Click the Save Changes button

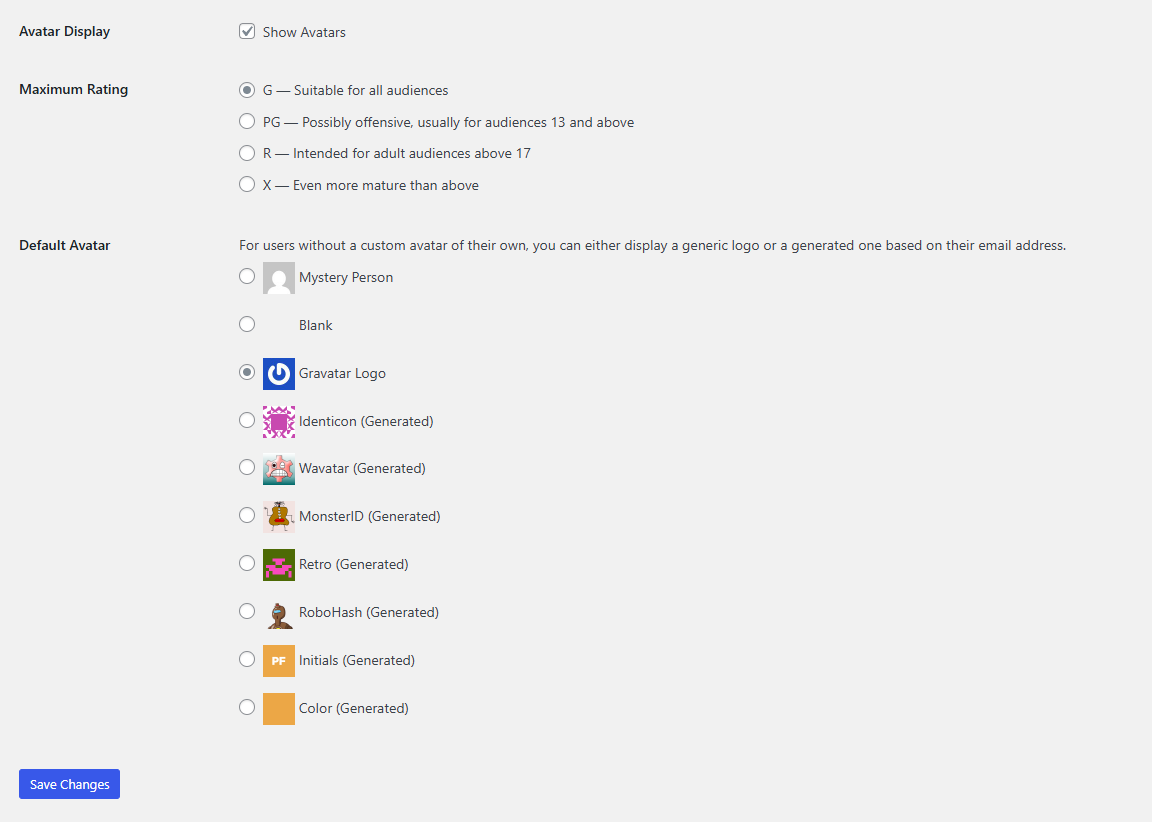point(69,785)
